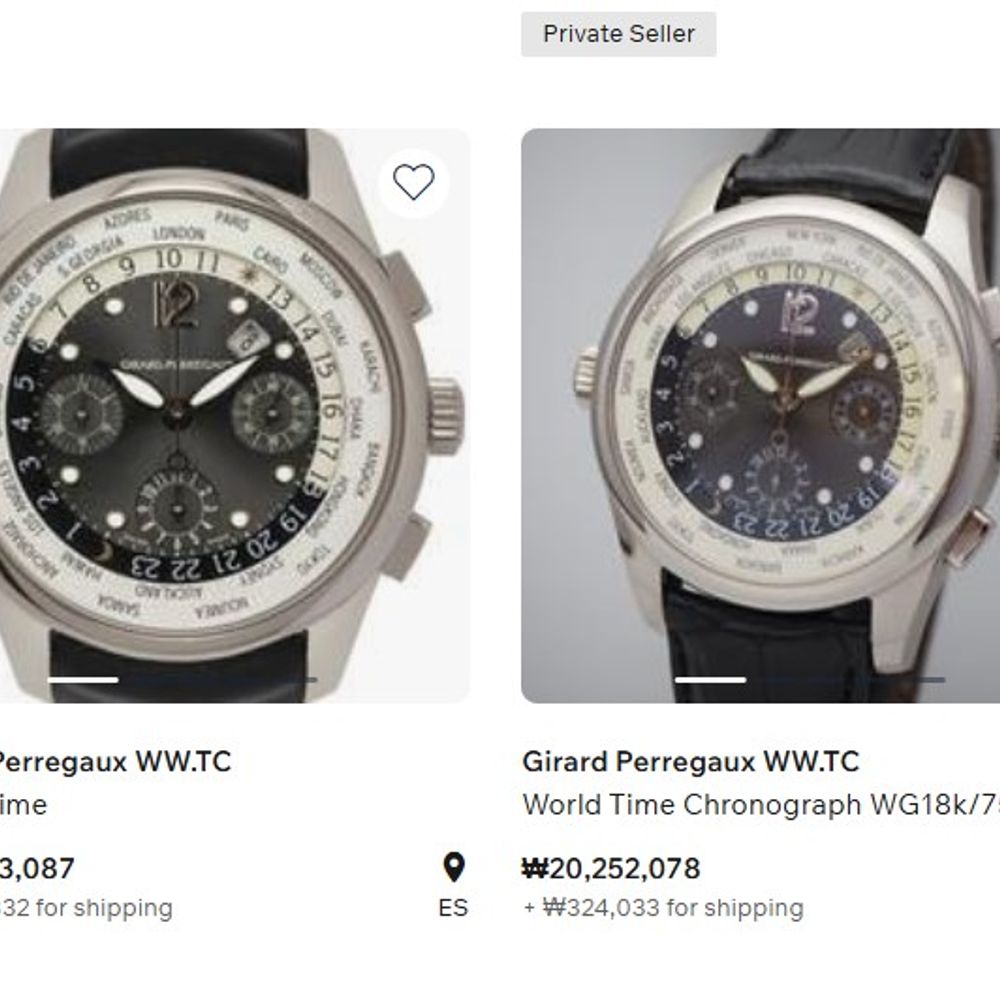1000x1000 pixels.
Task: Click the ES country code label
Action: coord(453,908)
